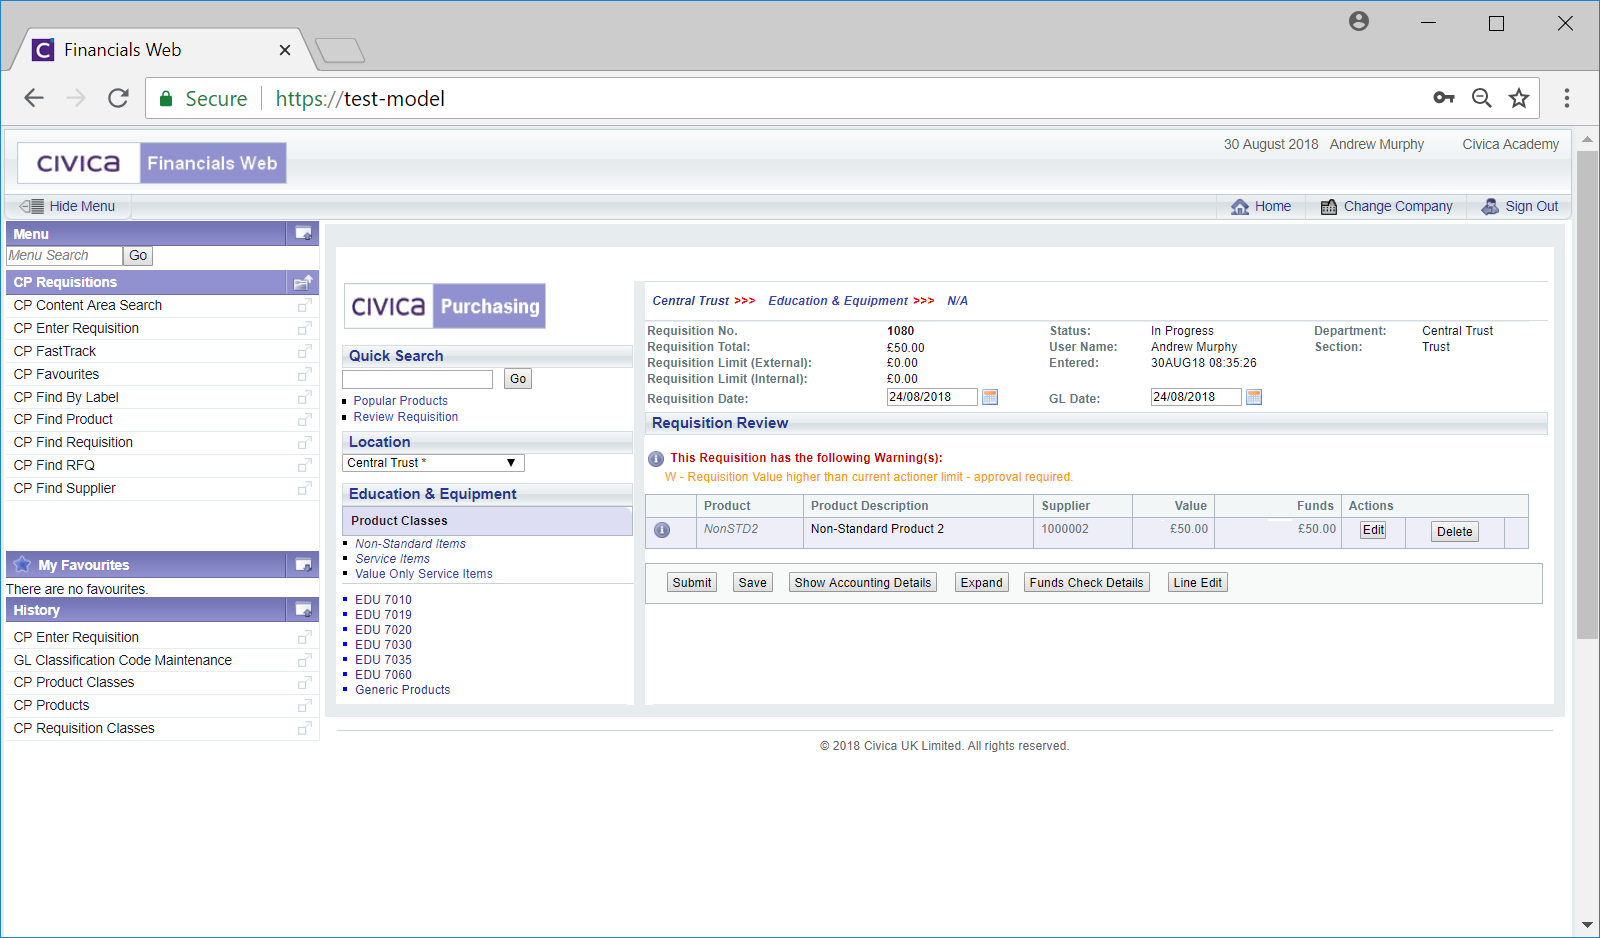The height and width of the screenshot is (938, 1600).
Task: Click the Quick Search text field
Action: coord(417,379)
